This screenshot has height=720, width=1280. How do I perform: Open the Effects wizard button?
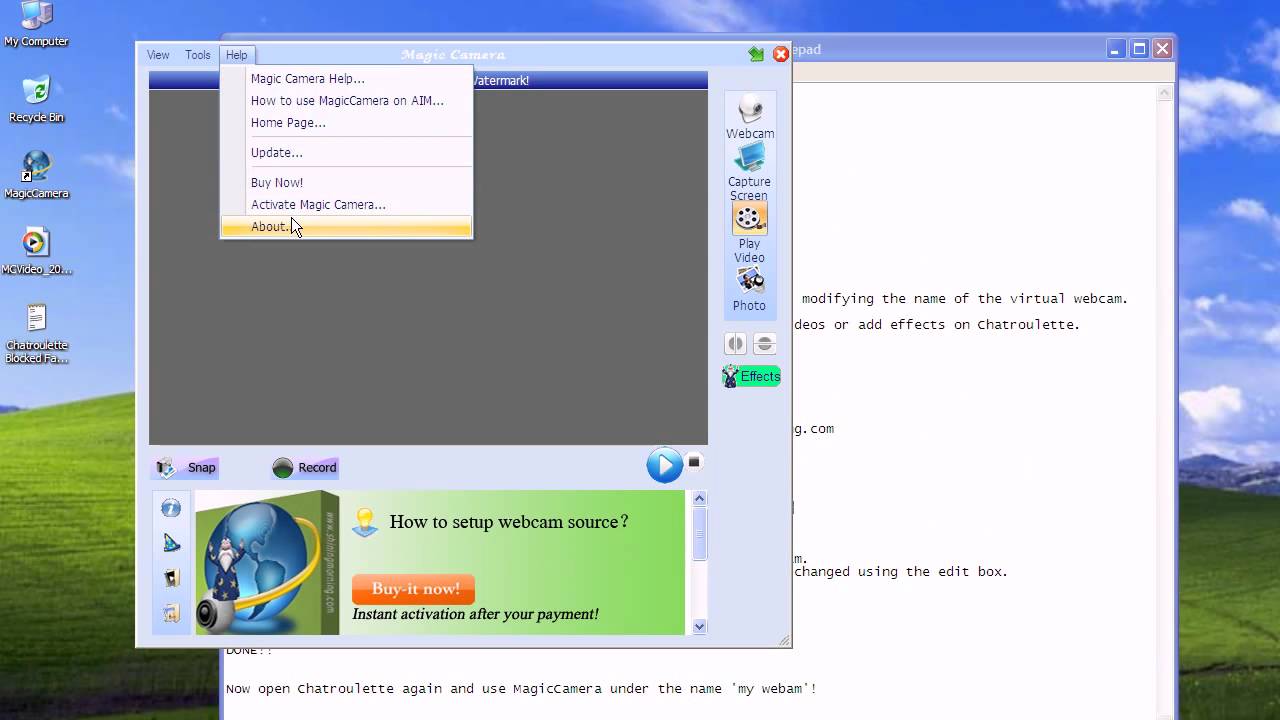click(751, 376)
